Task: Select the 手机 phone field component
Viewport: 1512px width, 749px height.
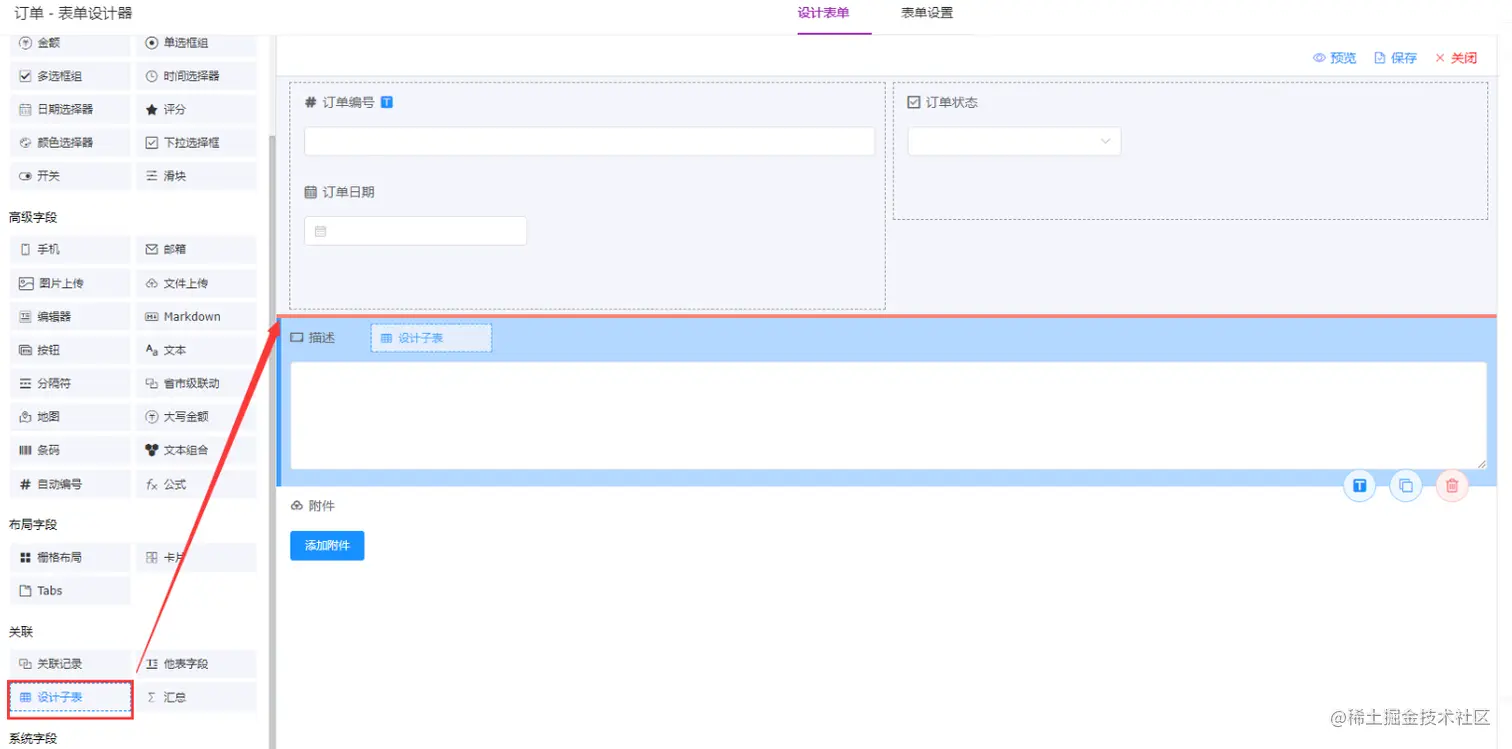Action: [70, 249]
